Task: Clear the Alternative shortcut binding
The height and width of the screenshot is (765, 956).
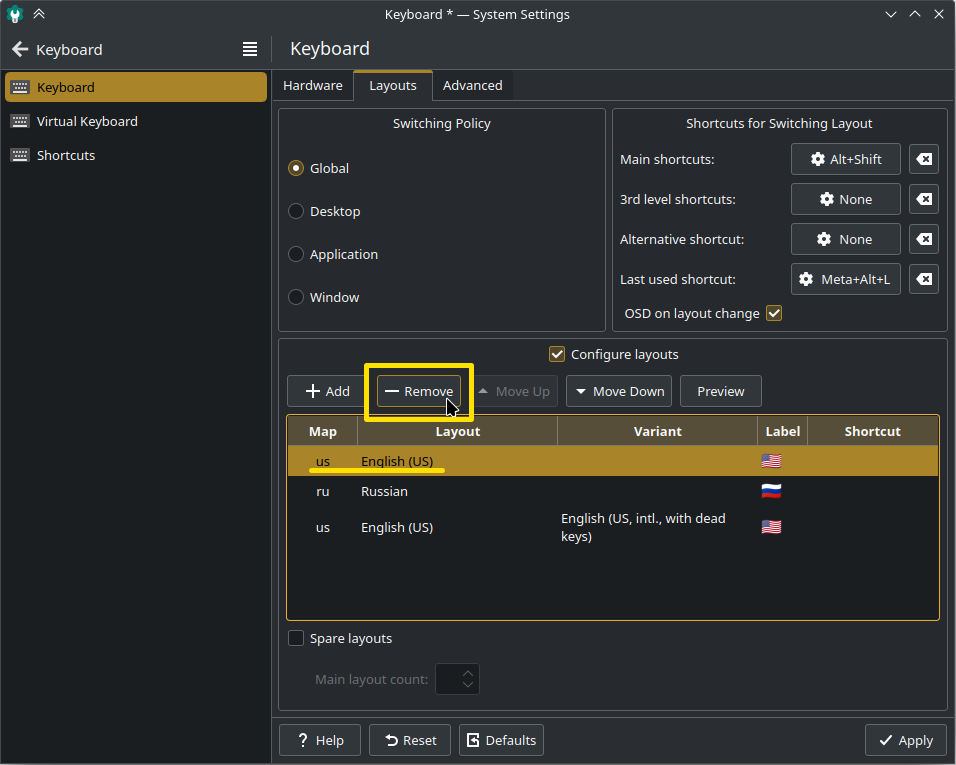Action: click(x=924, y=240)
